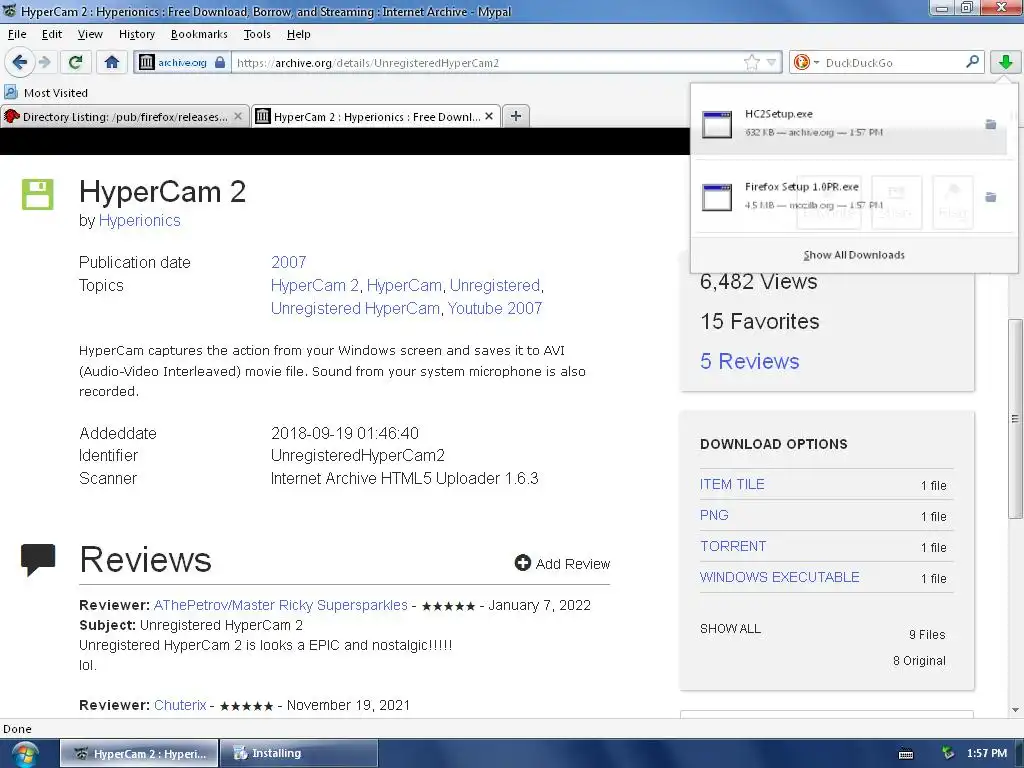The image size is (1024, 768).
Task: Open the Hyperionics creator link
Action: [x=140, y=221]
